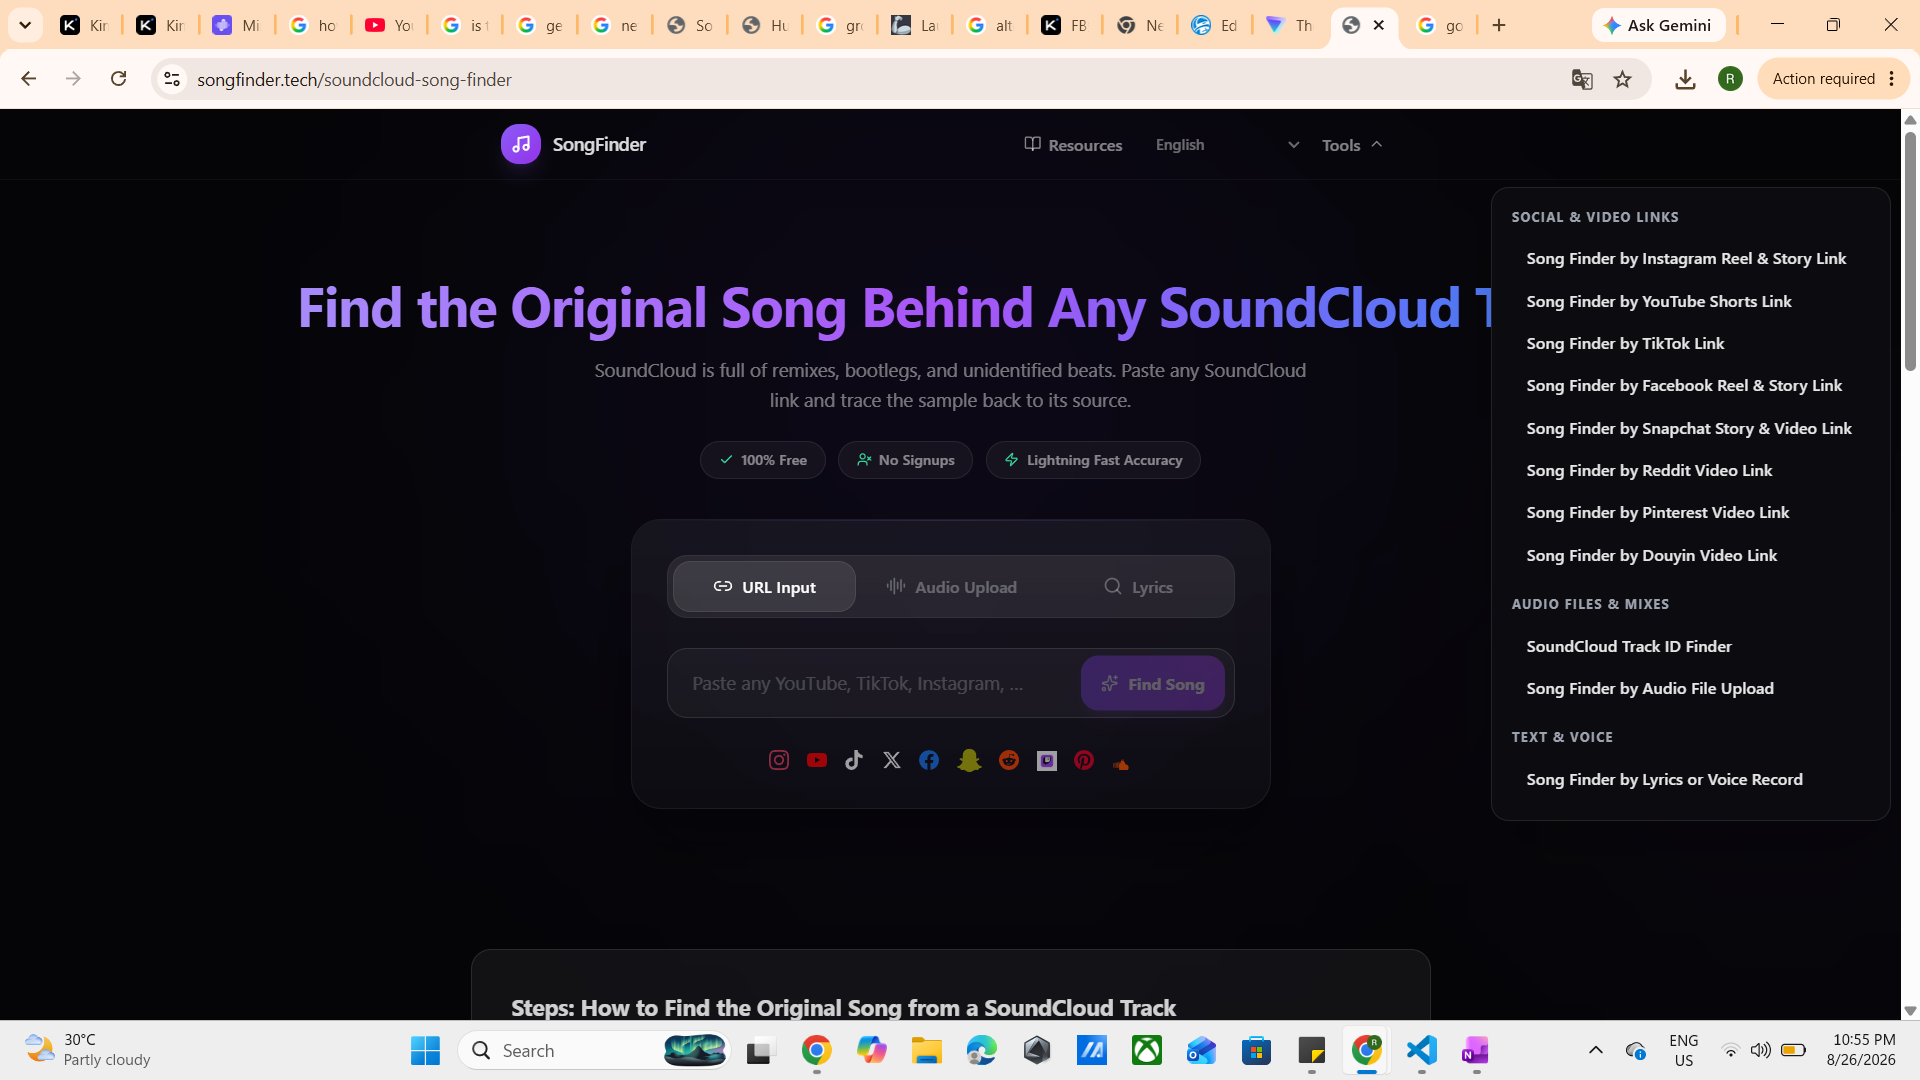This screenshot has height=1080, width=1920.
Task: Open Song Finder by Snapchat Story & Video Link
Action: coord(1689,429)
